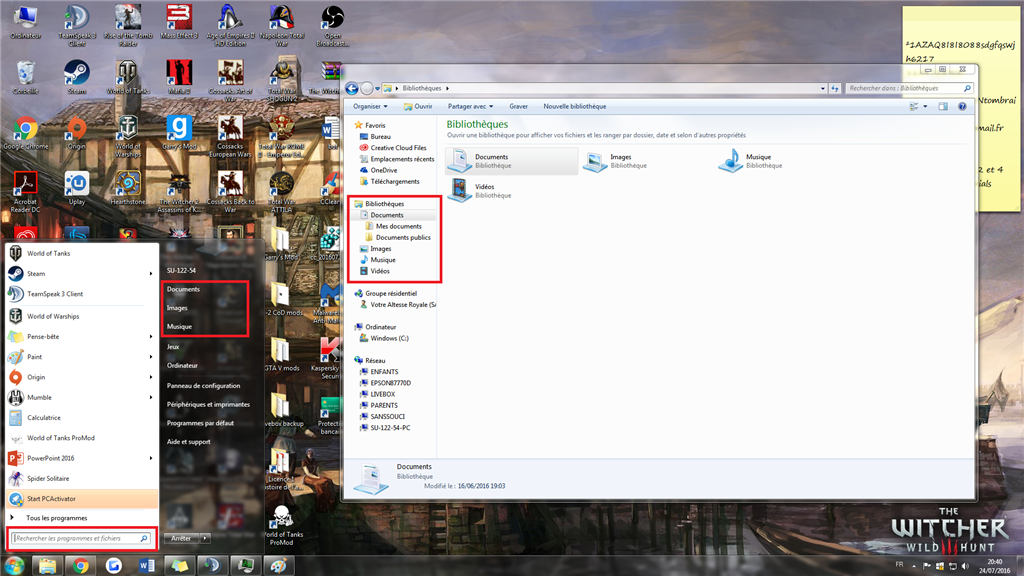
Task: Open the Partager avec dropdown
Action: tap(470, 106)
